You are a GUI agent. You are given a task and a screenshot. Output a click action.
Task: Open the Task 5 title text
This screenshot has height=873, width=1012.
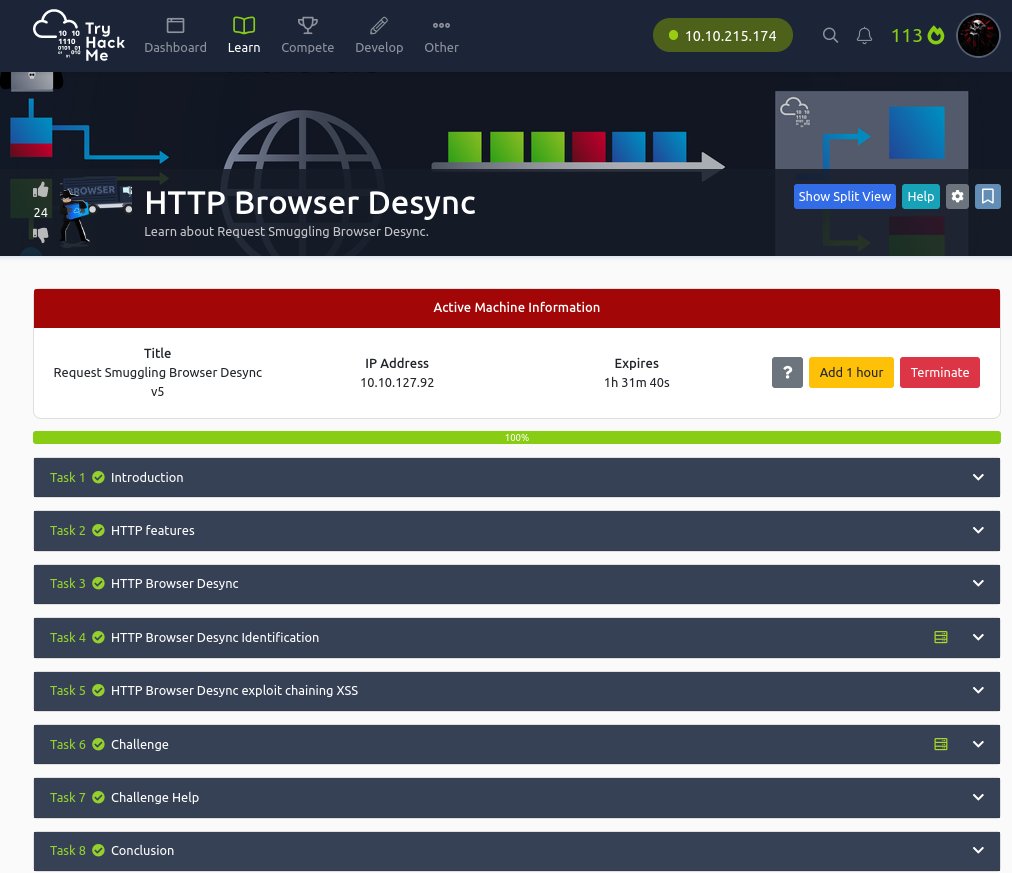coord(234,690)
